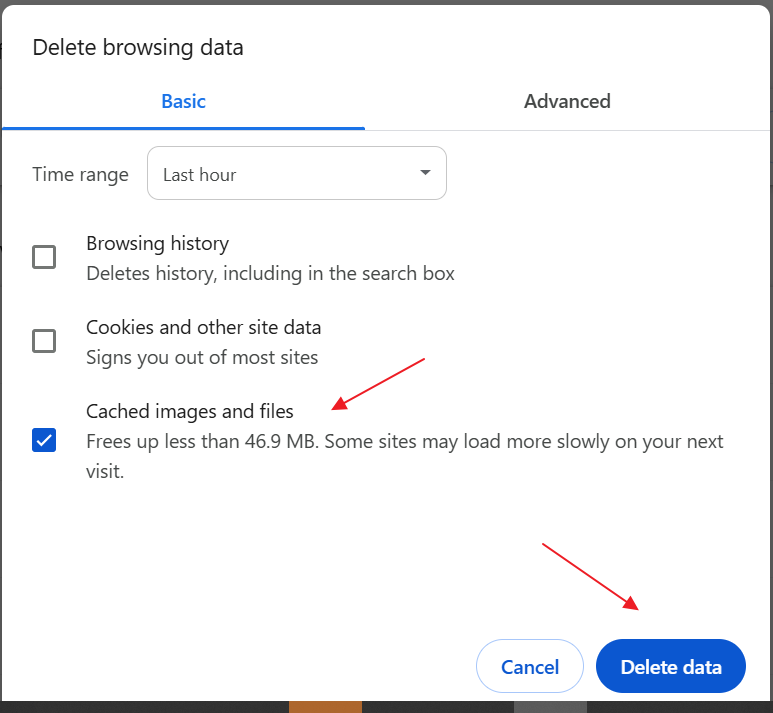Screen dimensions: 773x713
Task: Click the "Frees up less than 46.9 MB" description
Action: (404, 441)
